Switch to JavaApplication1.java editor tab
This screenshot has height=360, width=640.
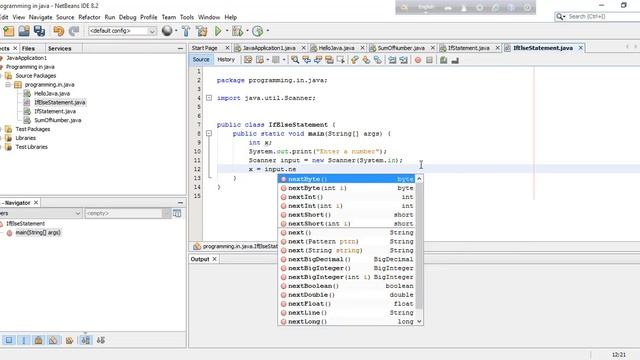(269, 48)
